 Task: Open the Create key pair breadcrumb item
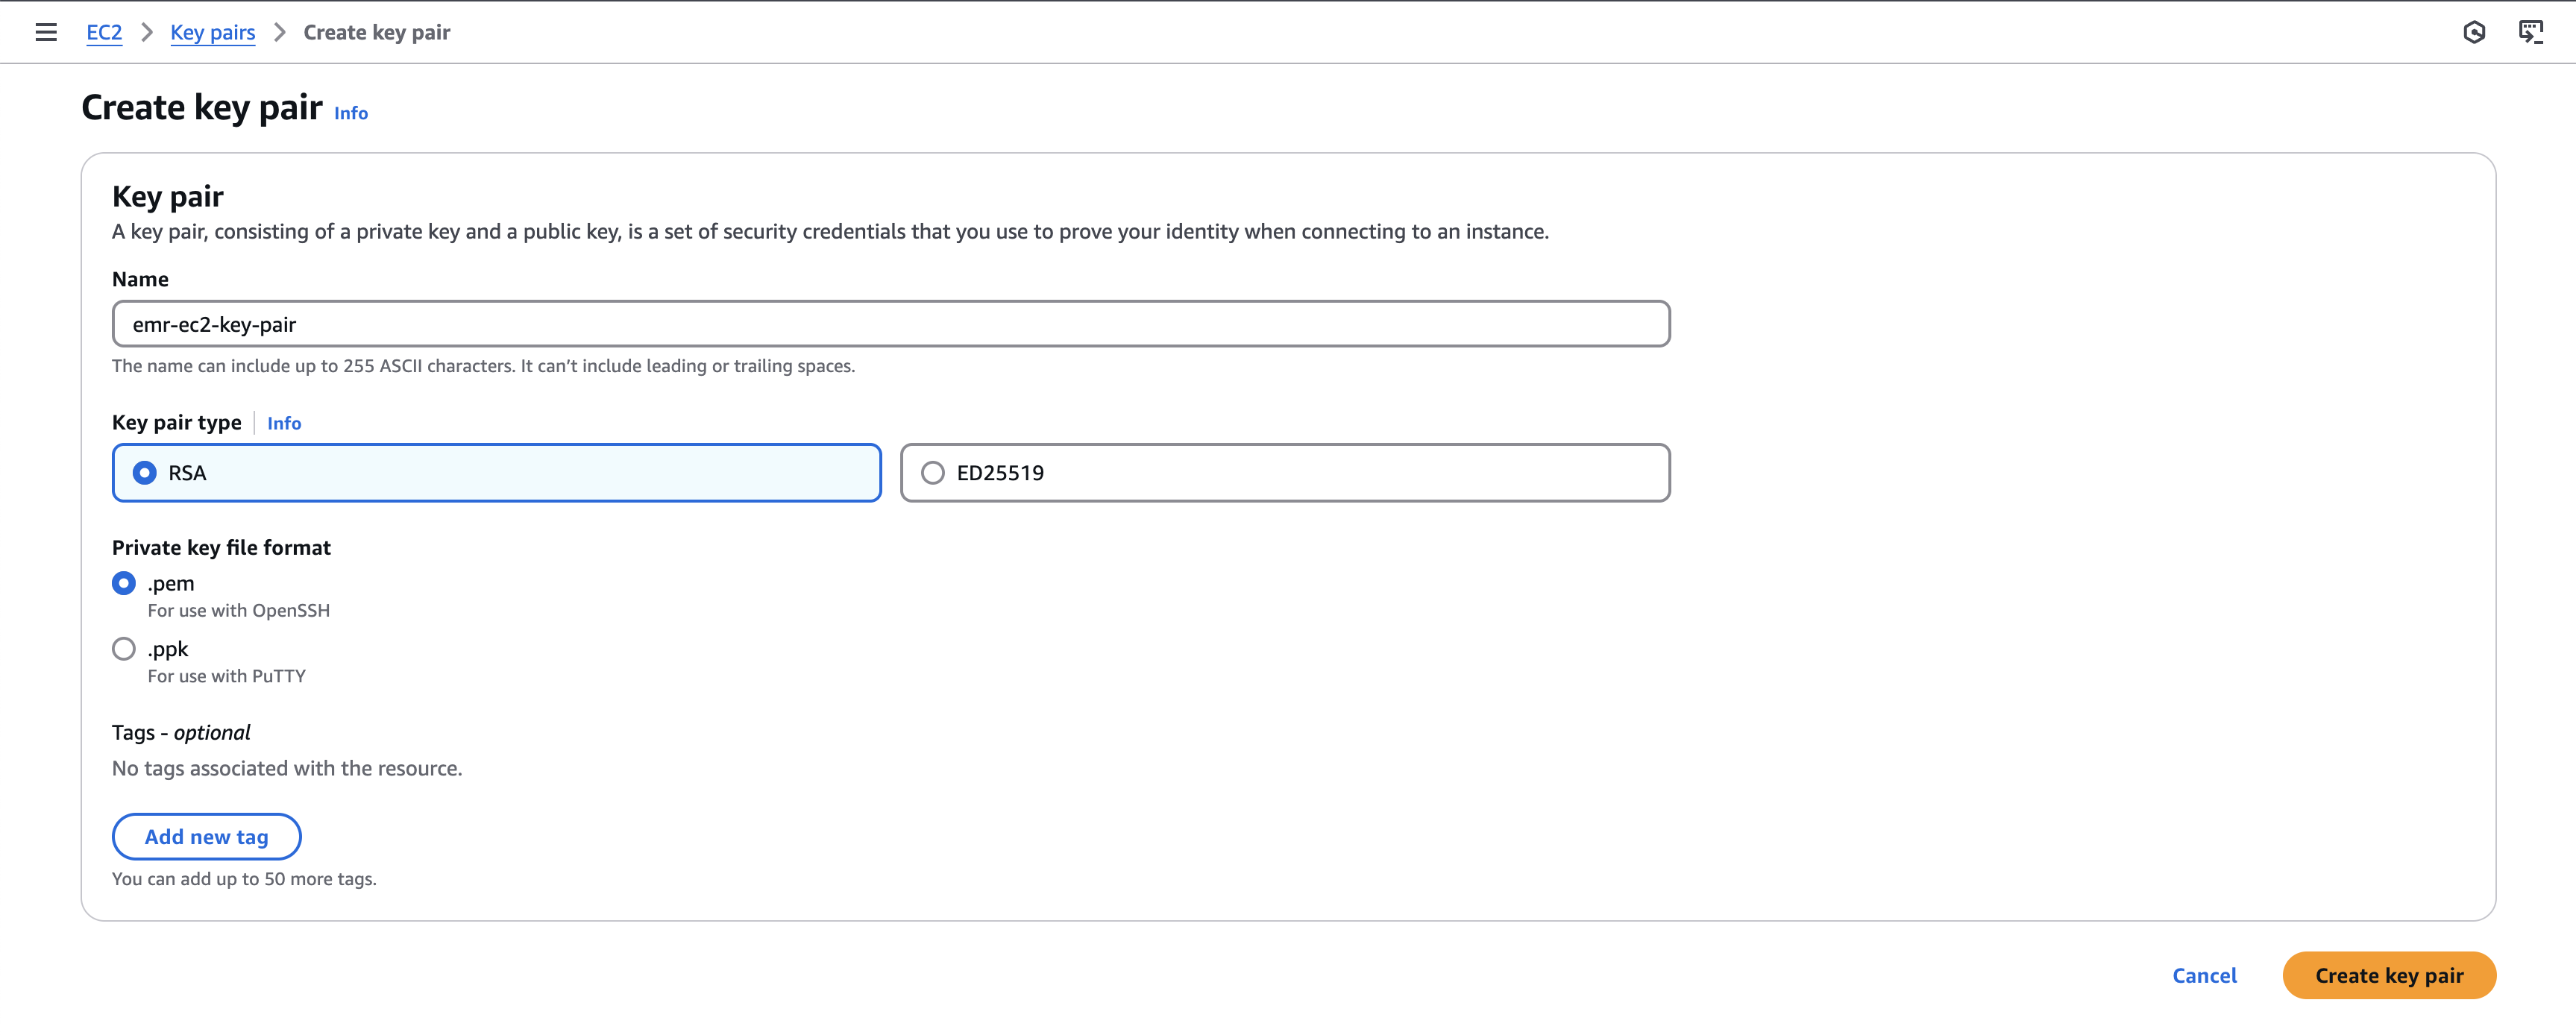(377, 31)
